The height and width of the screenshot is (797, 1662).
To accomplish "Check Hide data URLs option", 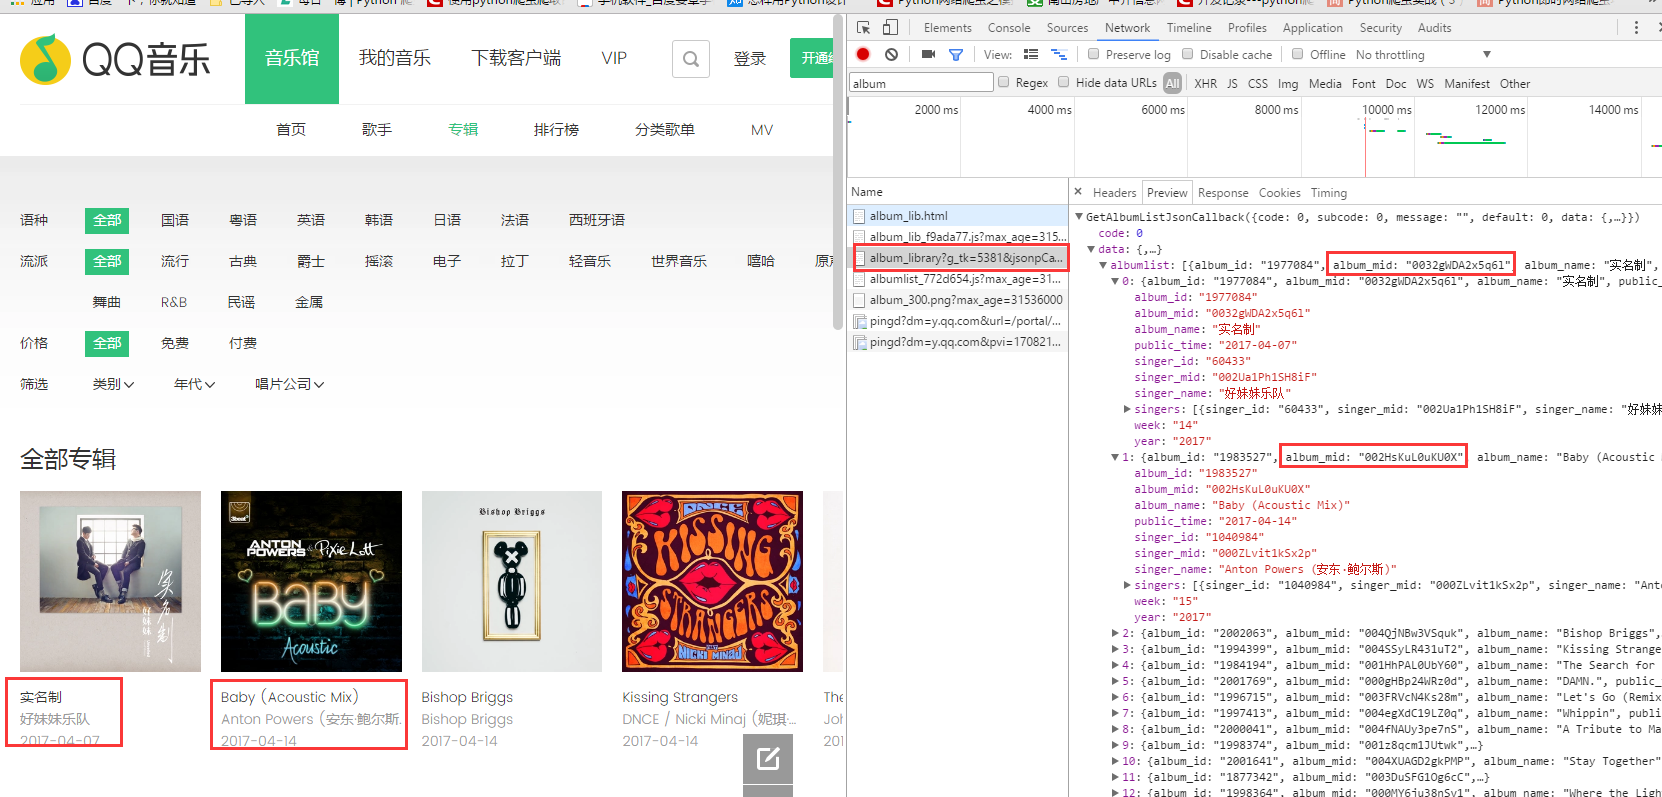I will click(1064, 82).
